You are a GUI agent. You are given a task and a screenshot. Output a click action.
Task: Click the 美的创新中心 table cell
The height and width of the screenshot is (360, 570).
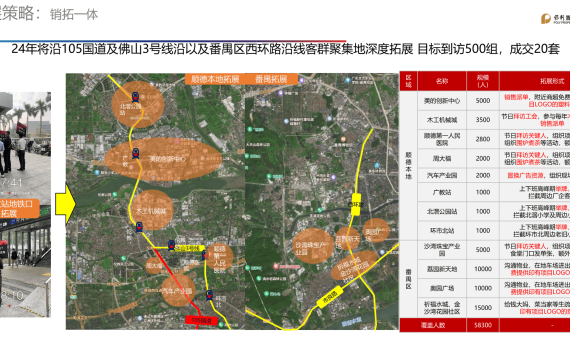(442, 101)
